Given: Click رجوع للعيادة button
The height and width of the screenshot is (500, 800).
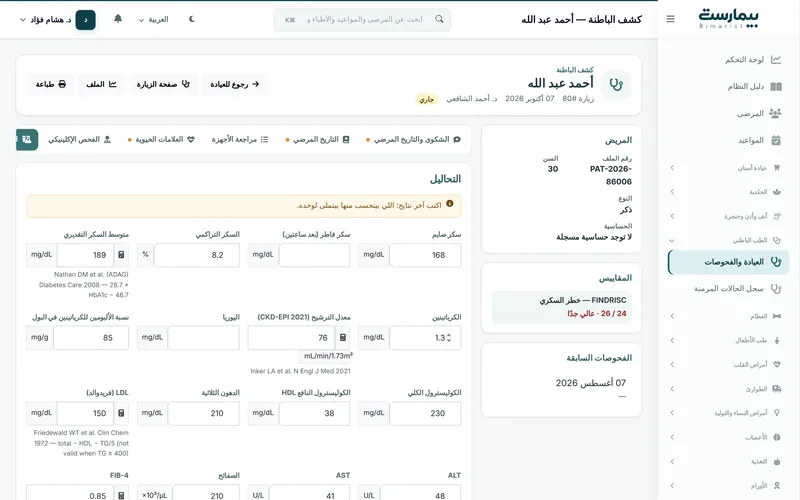Looking at the screenshot, I should 235,84.
